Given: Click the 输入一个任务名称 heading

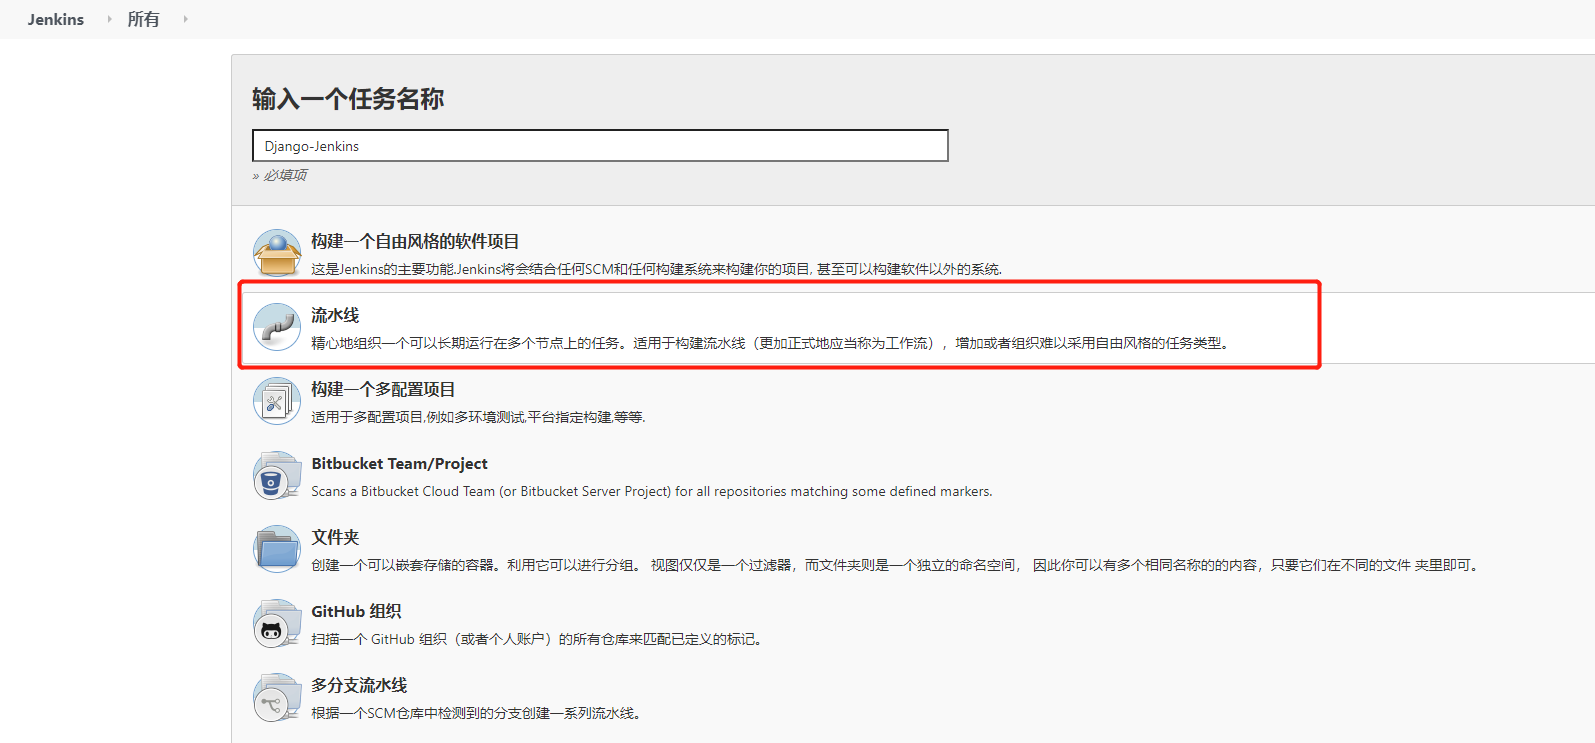Looking at the screenshot, I should [348, 99].
